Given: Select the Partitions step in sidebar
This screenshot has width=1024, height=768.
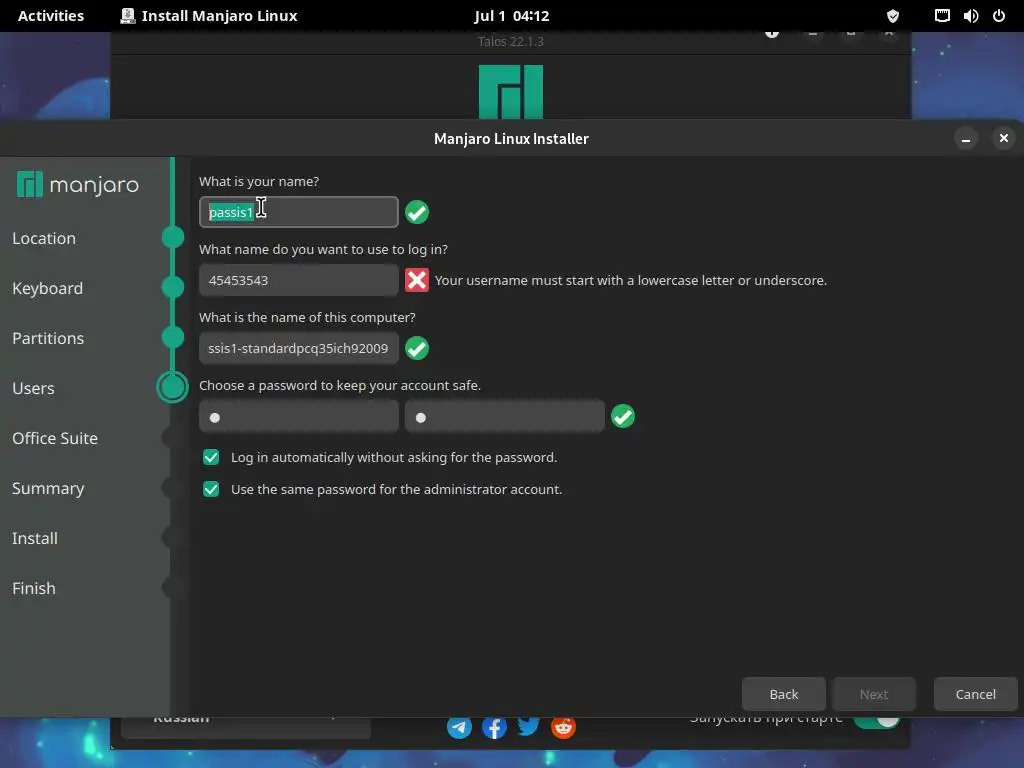Looking at the screenshot, I should (48, 338).
